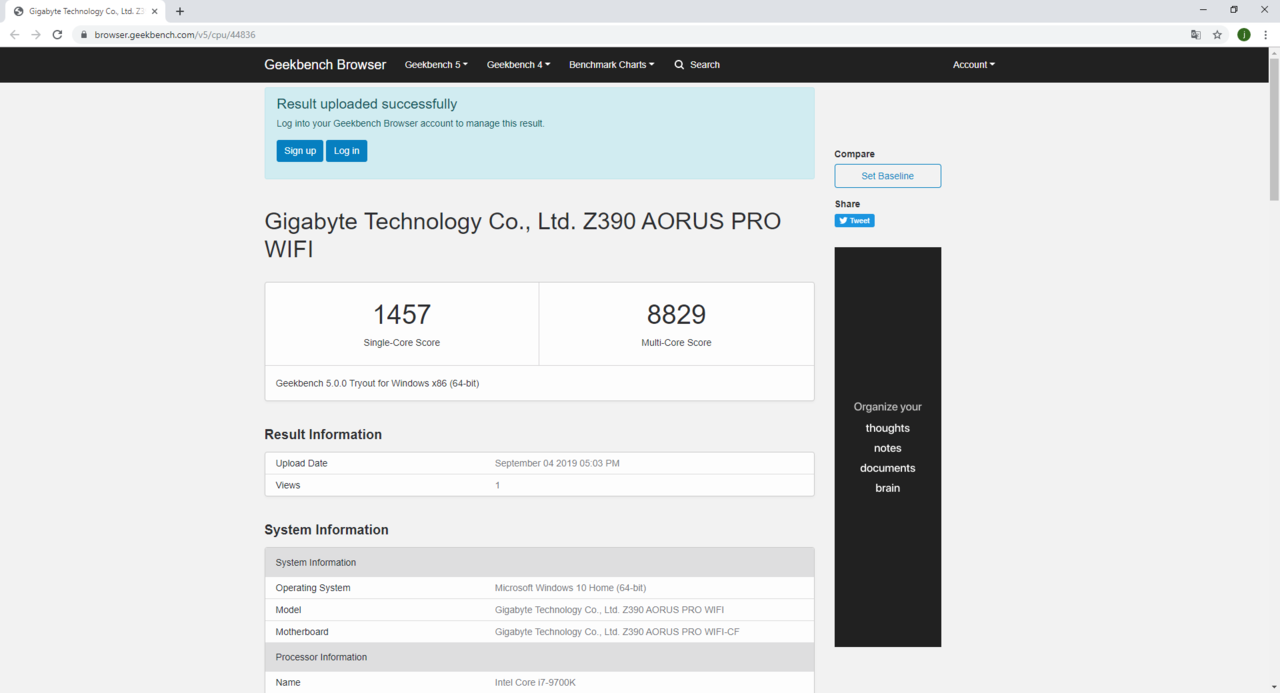The height and width of the screenshot is (693, 1280).
Task: Click the Upload Date value September 04 2019
Action: coord(557,464)
